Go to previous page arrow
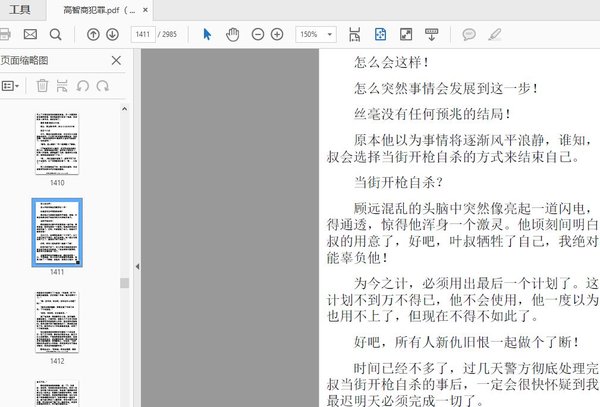600x407 pixels. [93, 34]
